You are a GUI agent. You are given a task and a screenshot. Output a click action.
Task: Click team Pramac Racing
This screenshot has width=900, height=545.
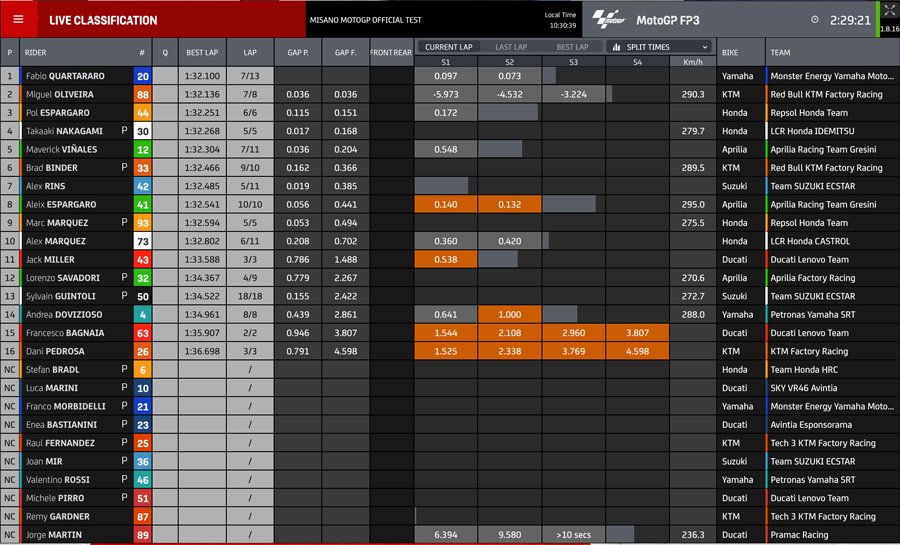click(799, 535)
